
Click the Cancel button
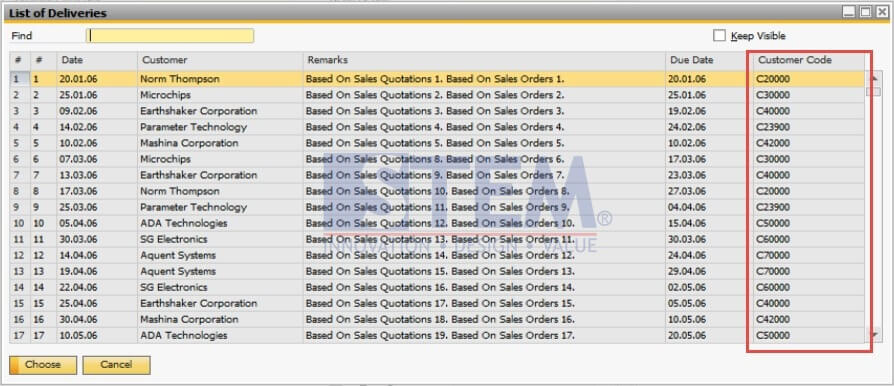(x=116, y=365)
